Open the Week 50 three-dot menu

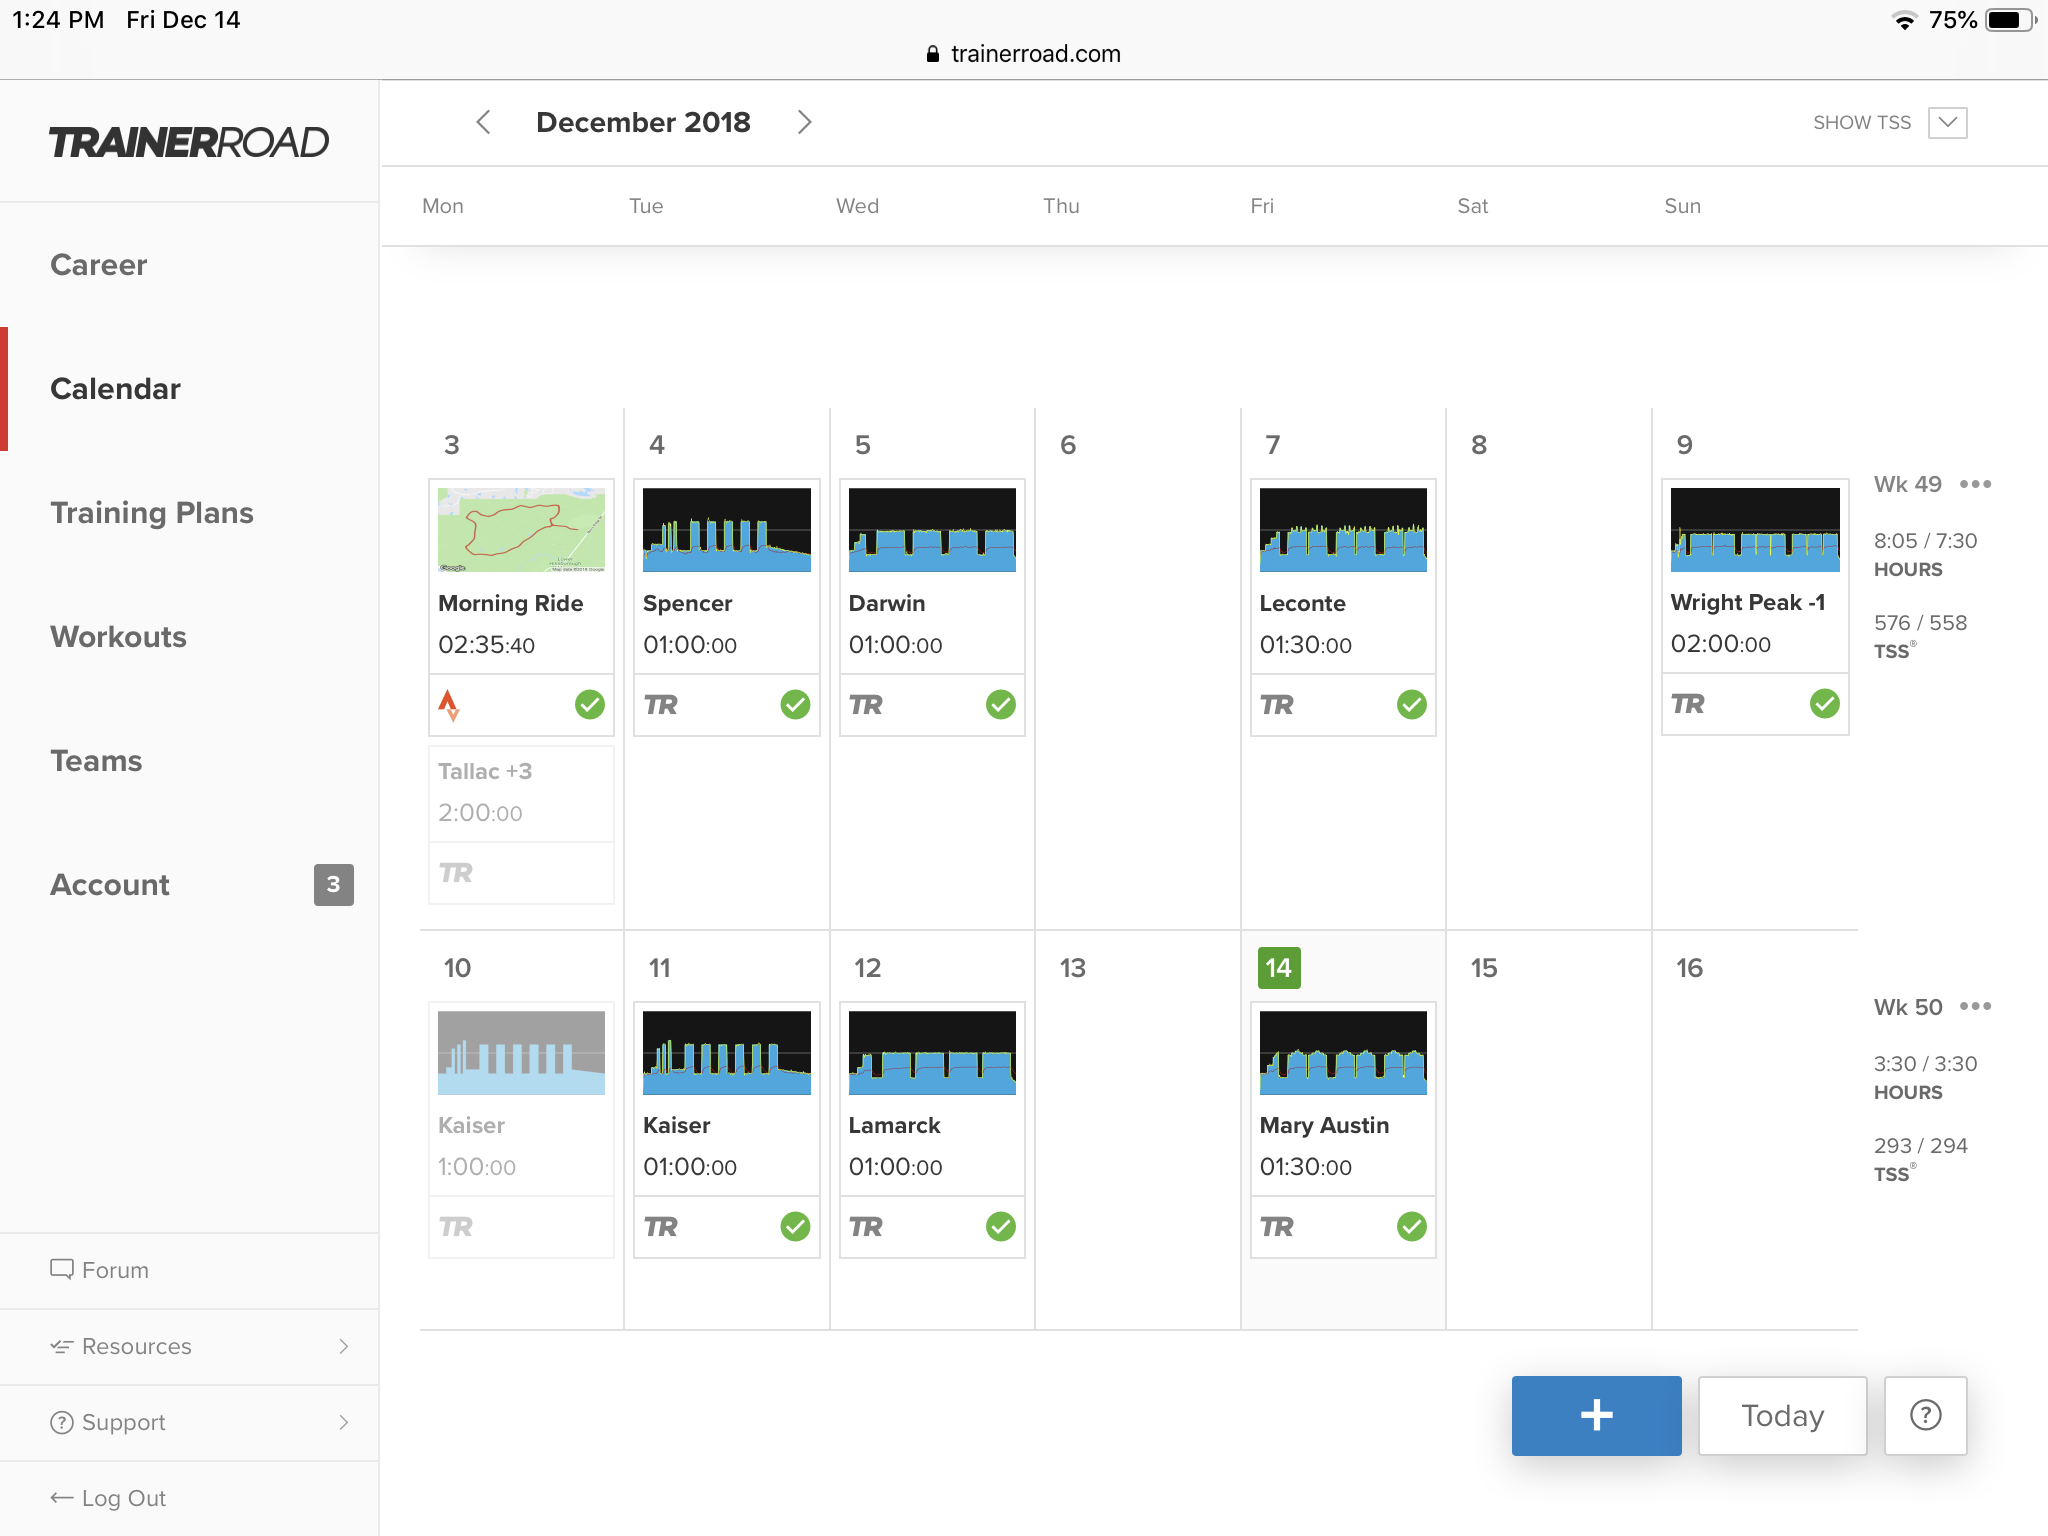pyautogui.click(x=1975, y=1006)
